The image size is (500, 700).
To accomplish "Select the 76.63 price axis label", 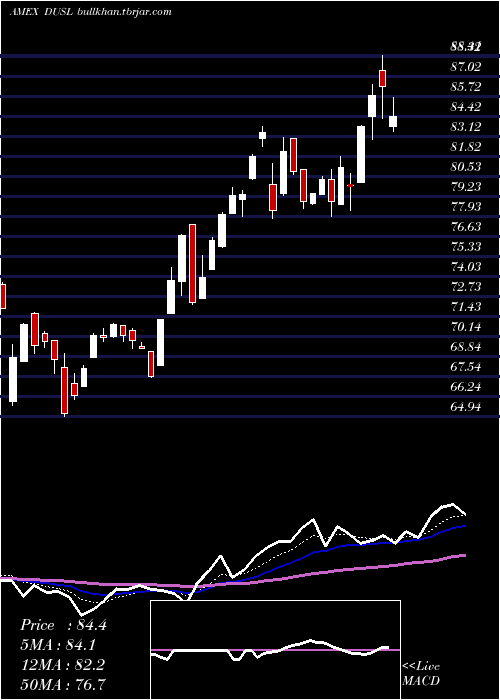I will (466, 227).
